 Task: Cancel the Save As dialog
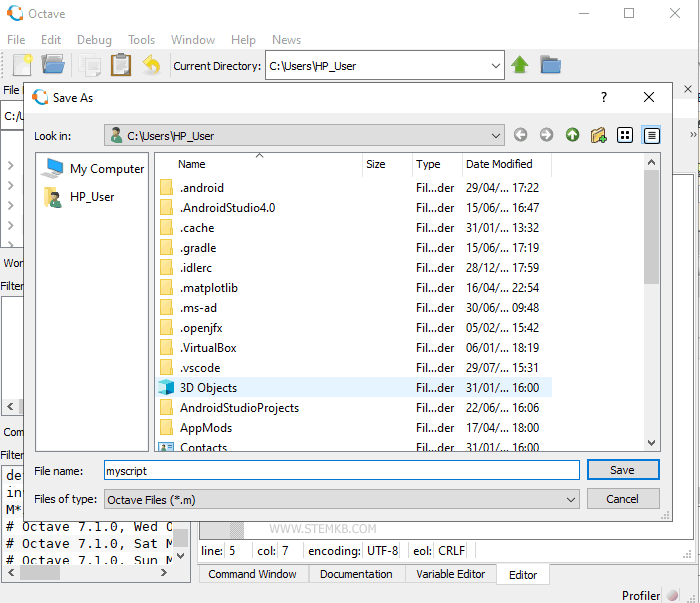(622, 499)
